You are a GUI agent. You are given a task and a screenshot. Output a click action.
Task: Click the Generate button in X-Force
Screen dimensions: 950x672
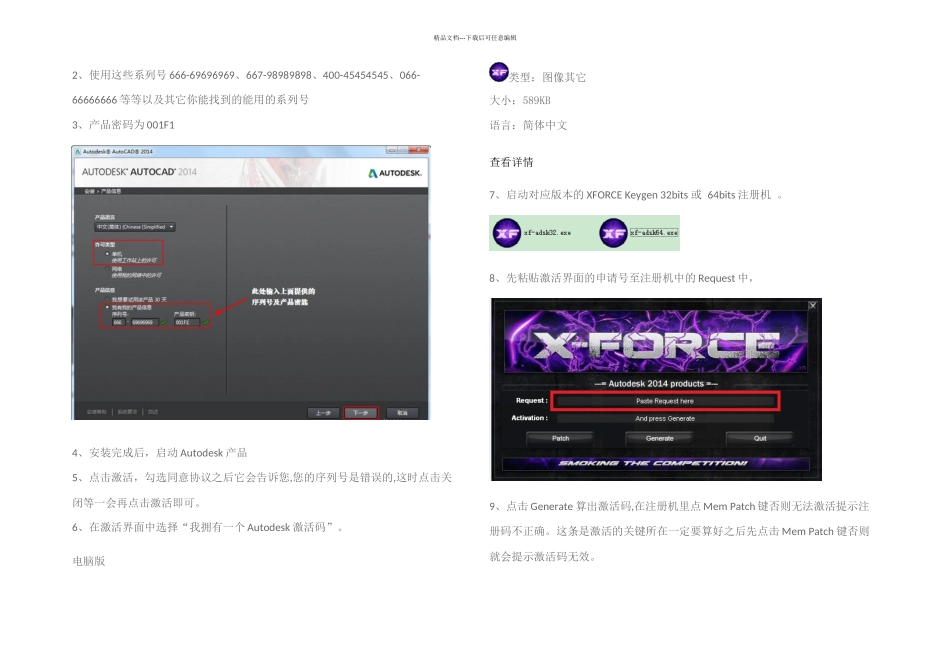[660, 439]
